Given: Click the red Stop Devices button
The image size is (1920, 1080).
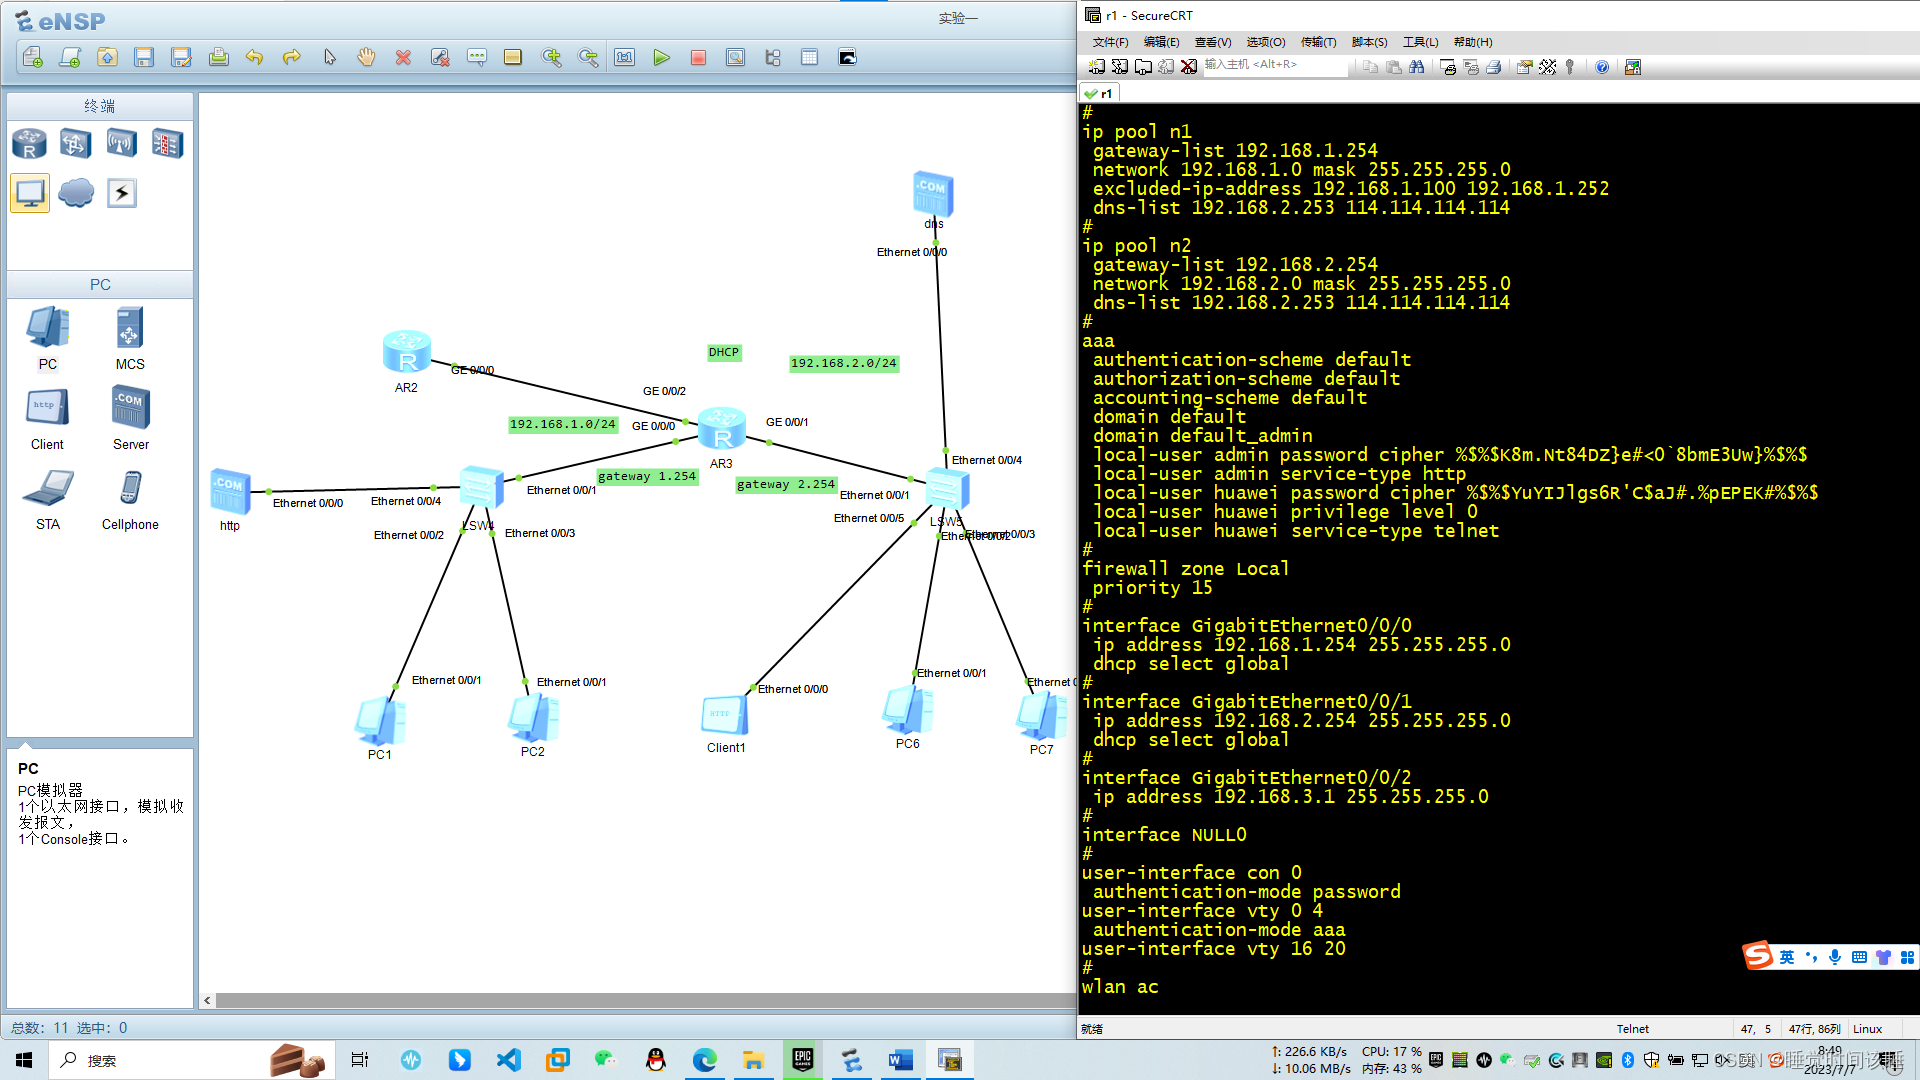Looking at the screenshot, I should (x=698, y=58).
